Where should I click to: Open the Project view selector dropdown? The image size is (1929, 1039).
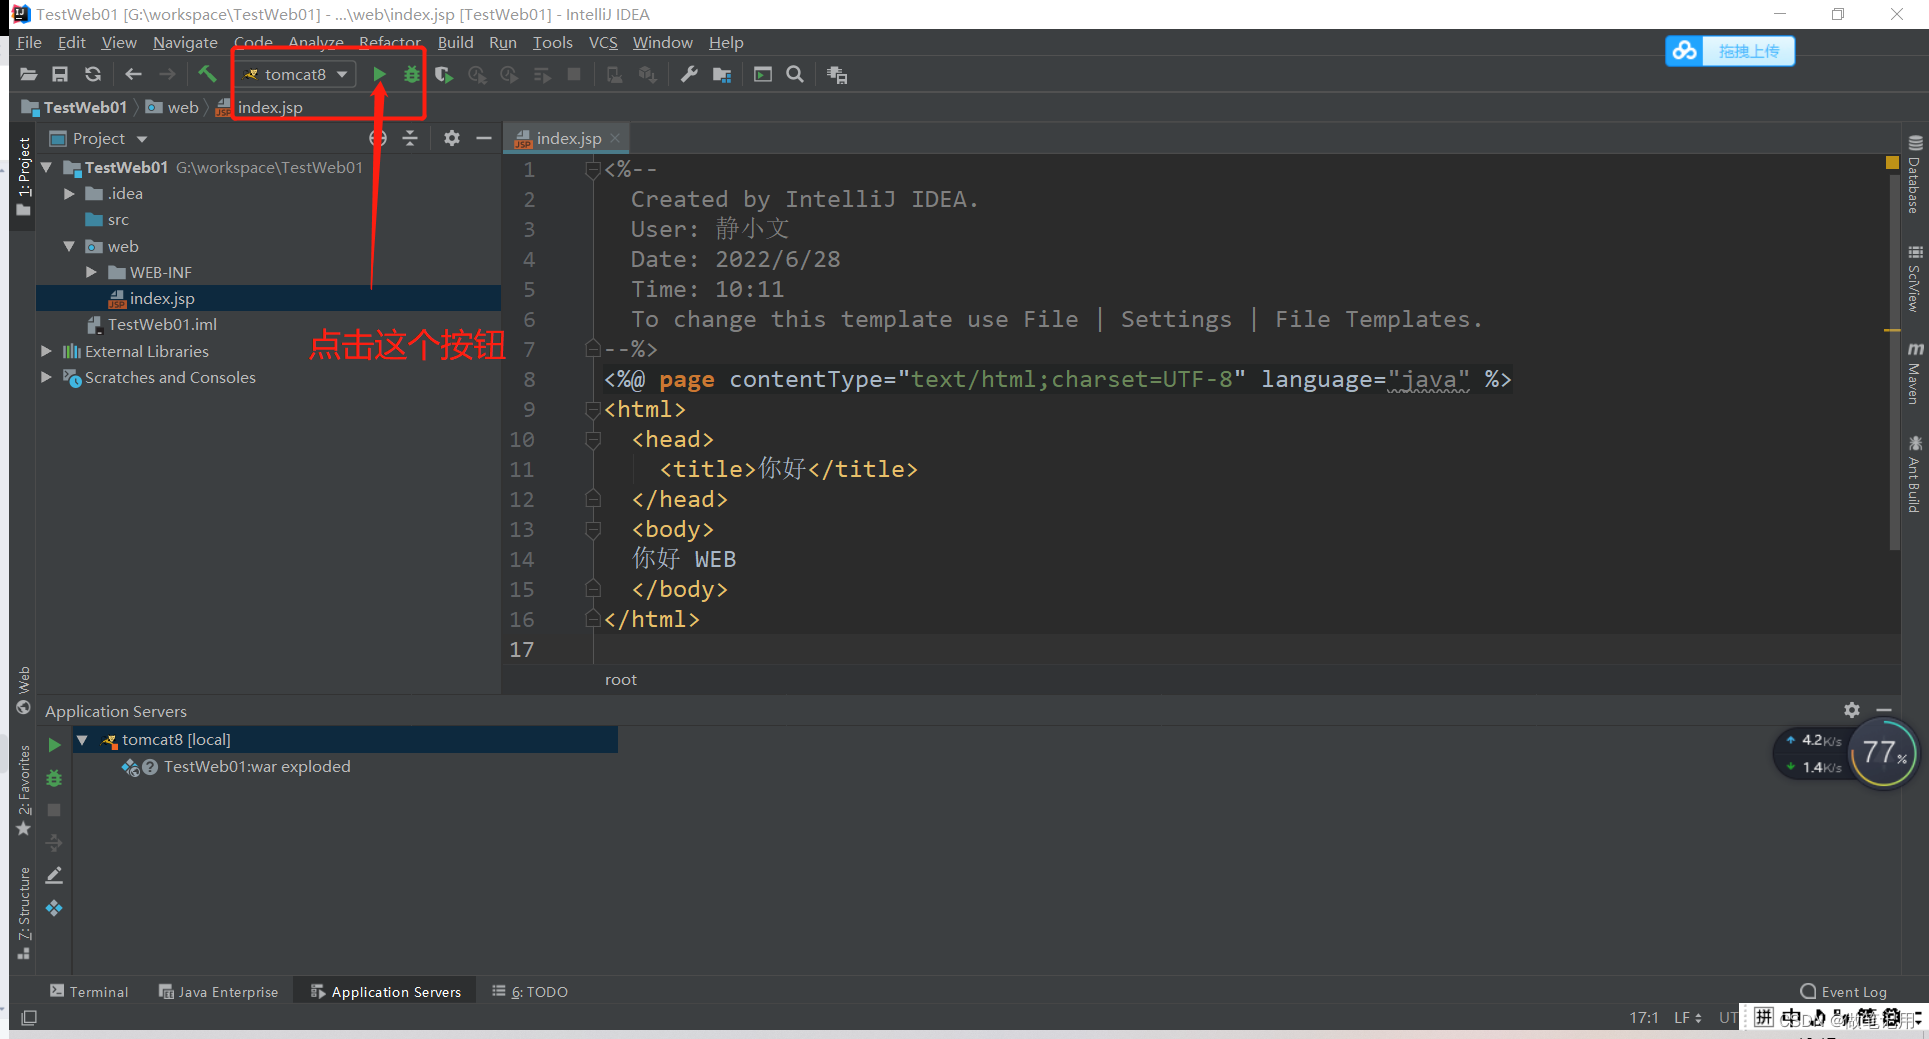98,138
